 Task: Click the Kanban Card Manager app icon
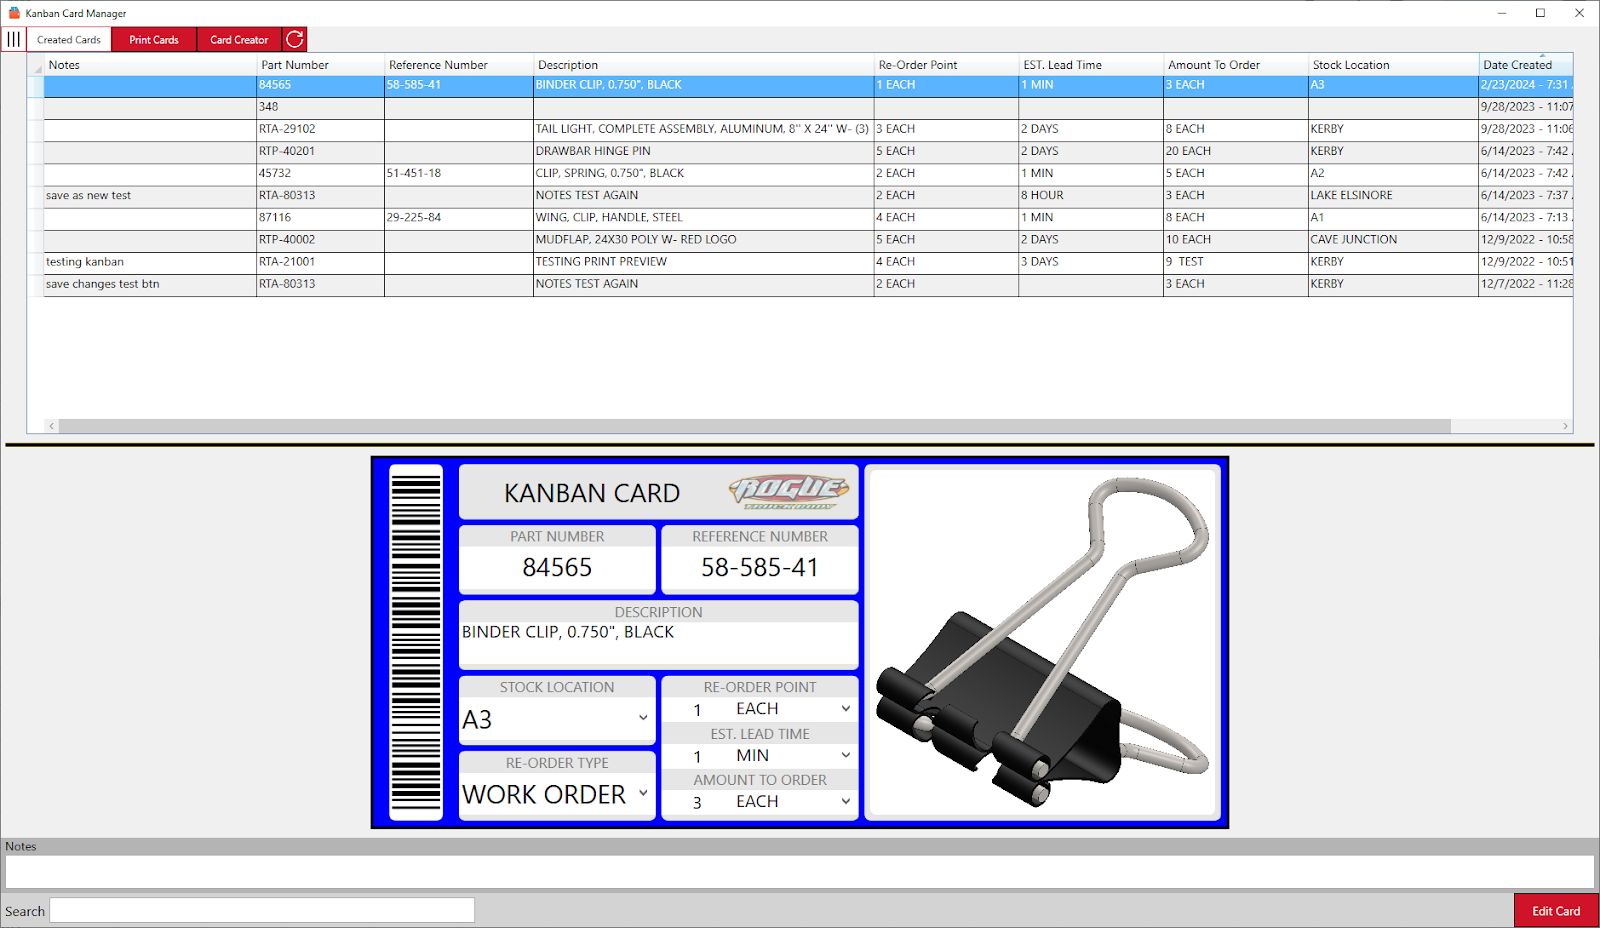pos(14,13)
